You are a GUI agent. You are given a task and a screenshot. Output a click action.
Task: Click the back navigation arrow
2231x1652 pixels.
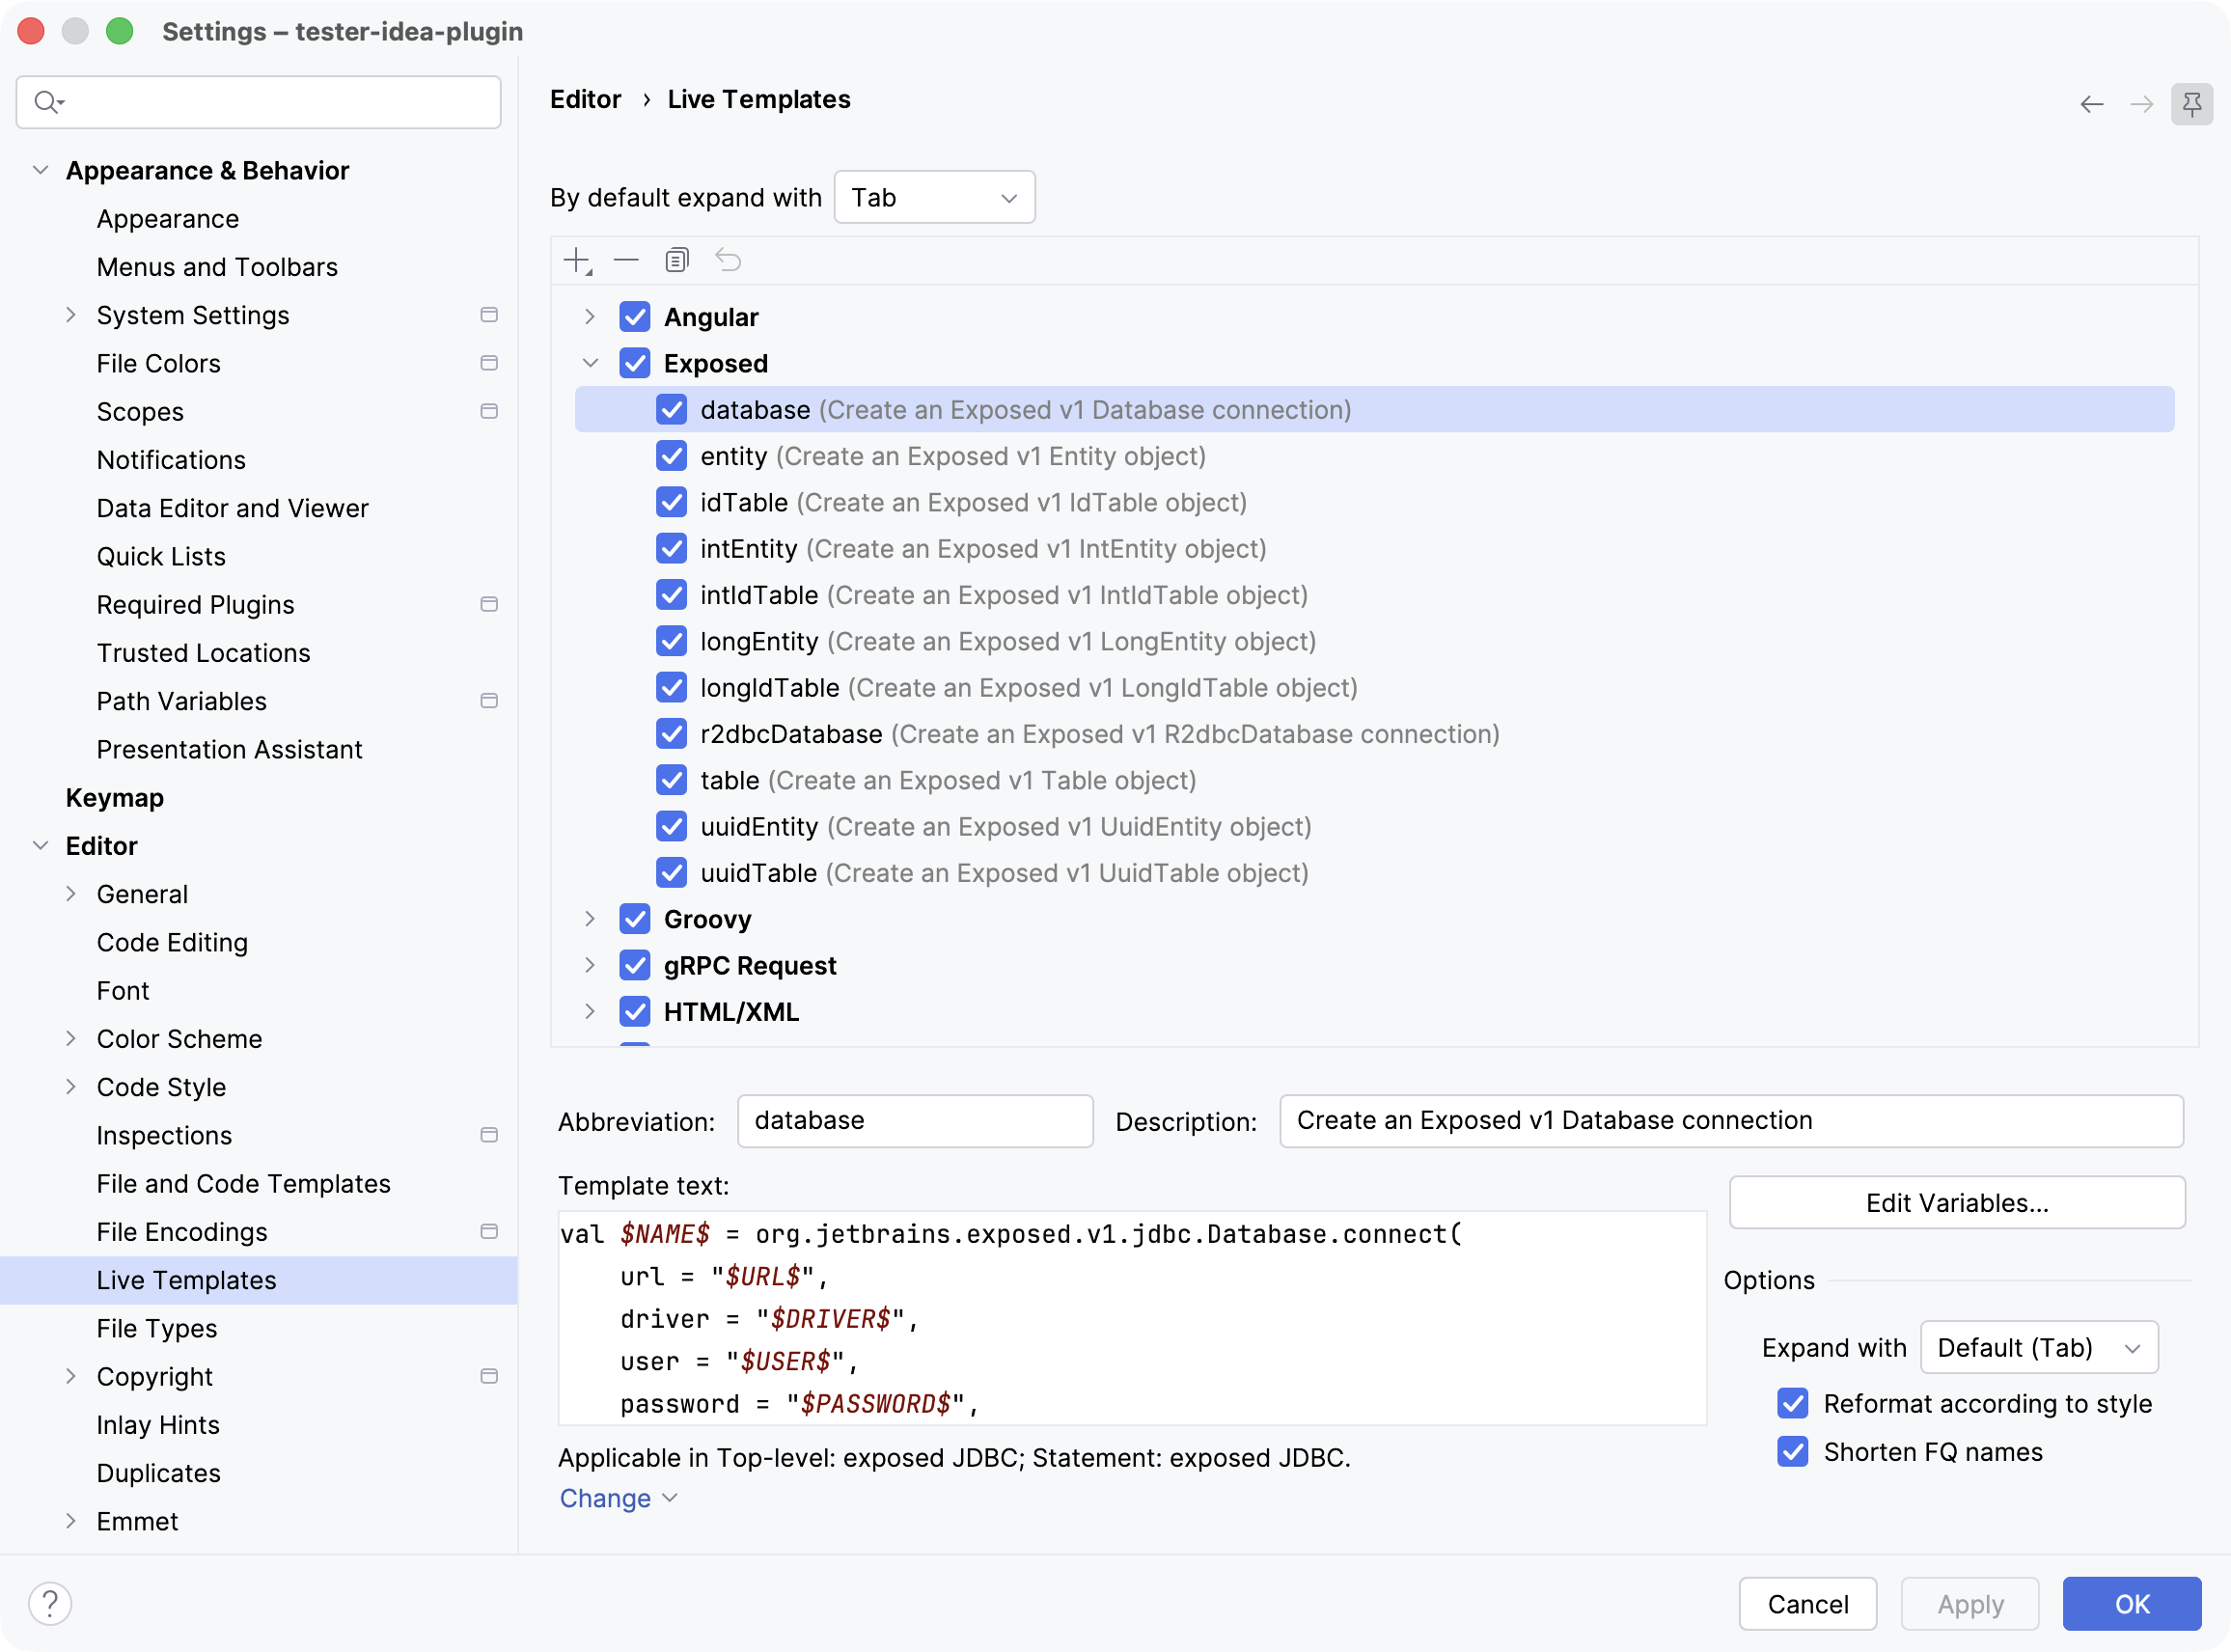coord(2091,104)
